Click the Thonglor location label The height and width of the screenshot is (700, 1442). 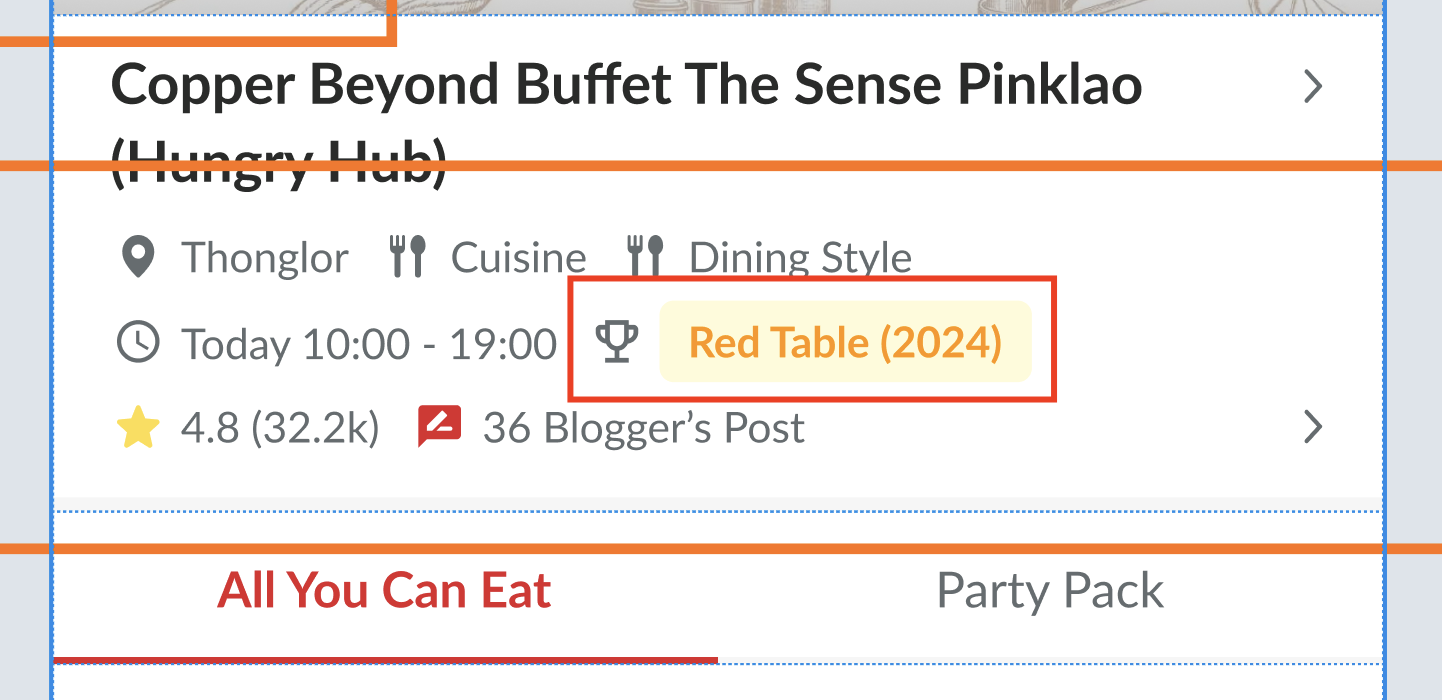(x=264, y=258)
